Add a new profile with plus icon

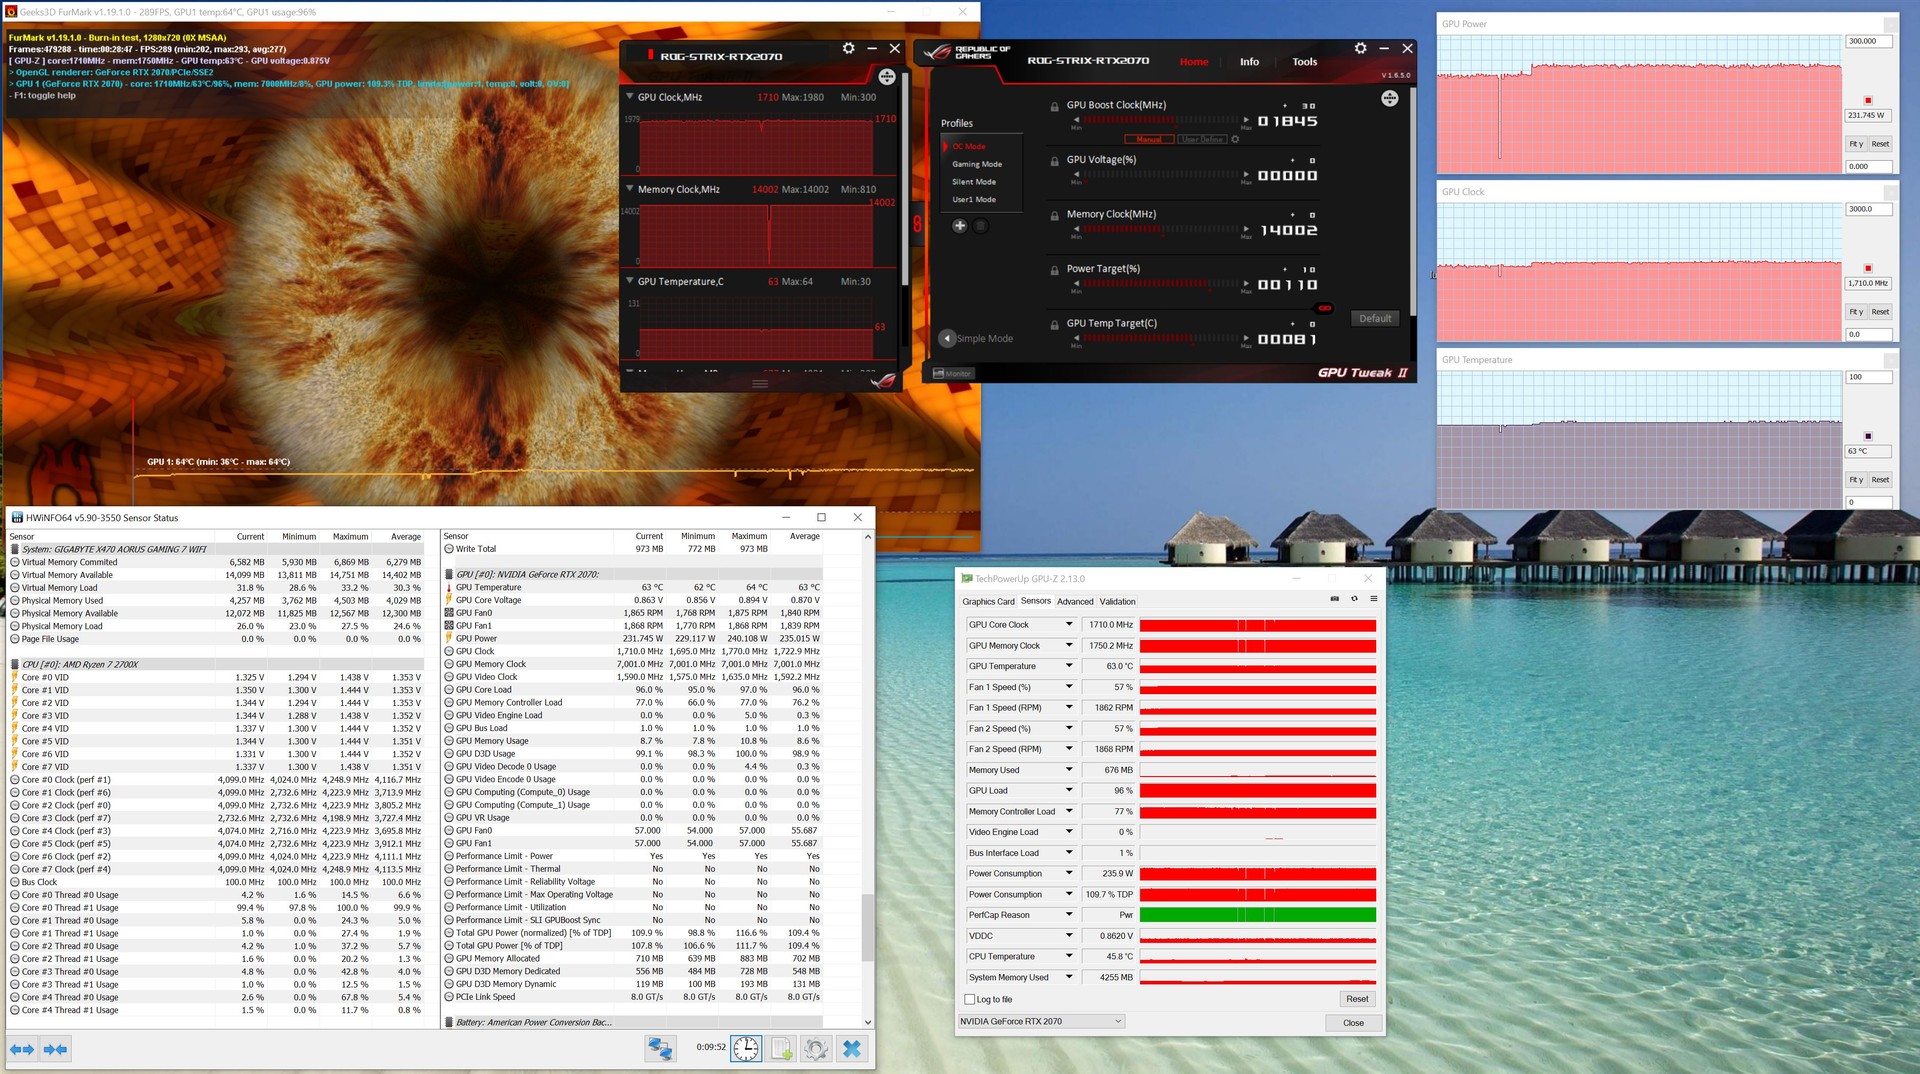[959, 226]
